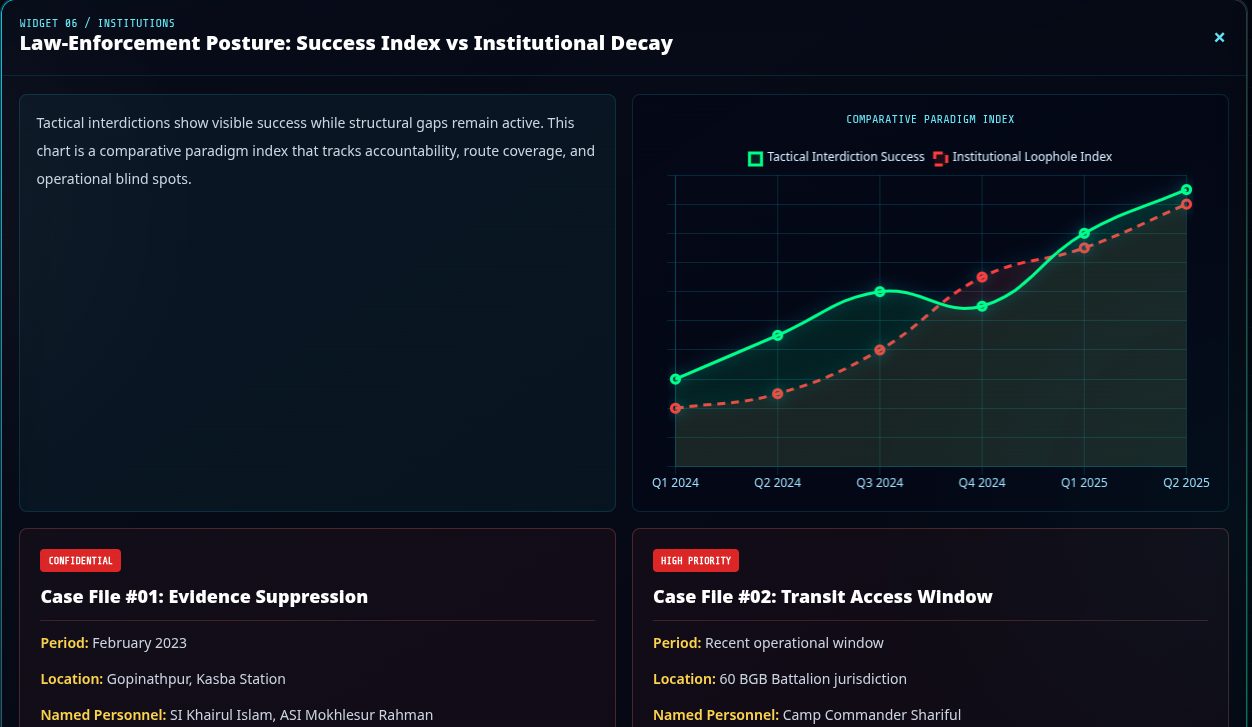Screen dimensions: 1252x727
Task: Click the HIGH PRIORITY badge on Case File #02
Action: [x=696, y=561]
